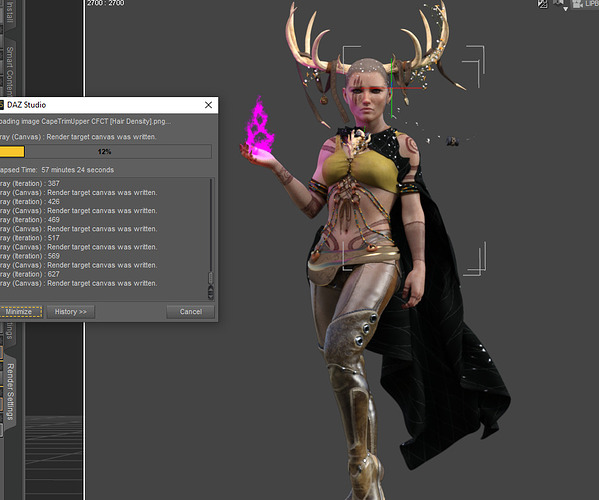Click the Iray Iteration 627 log line
Image resolution: width=599 pixels, height=500 pixels.
tap(30, 274)
